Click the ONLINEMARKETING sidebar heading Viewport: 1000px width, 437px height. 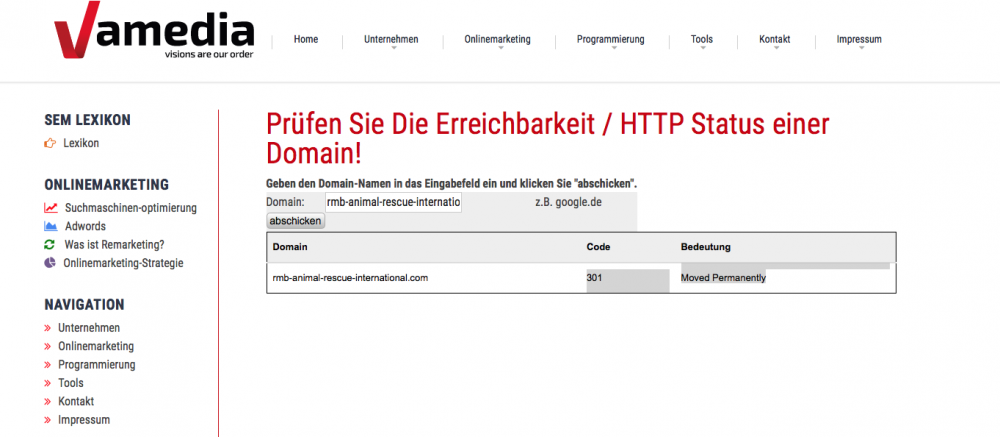point(107,185)
